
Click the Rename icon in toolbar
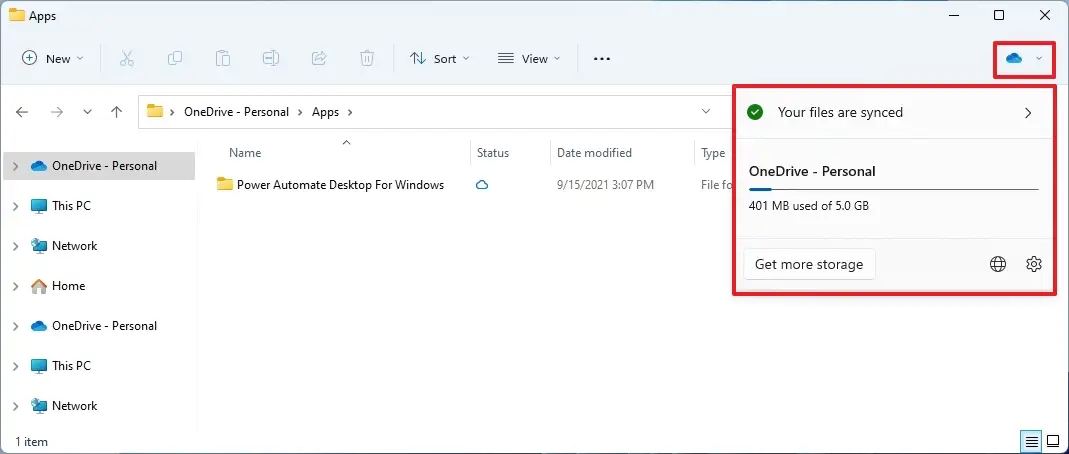tap(271, 59)
